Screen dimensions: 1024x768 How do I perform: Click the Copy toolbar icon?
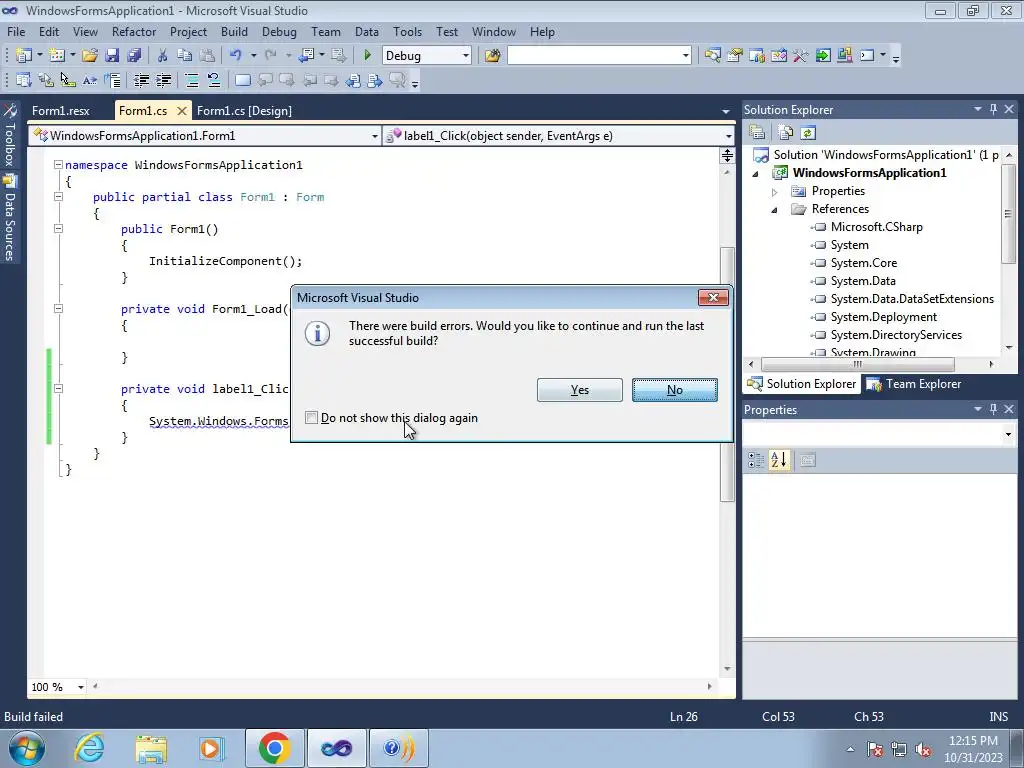coord(185,56)
